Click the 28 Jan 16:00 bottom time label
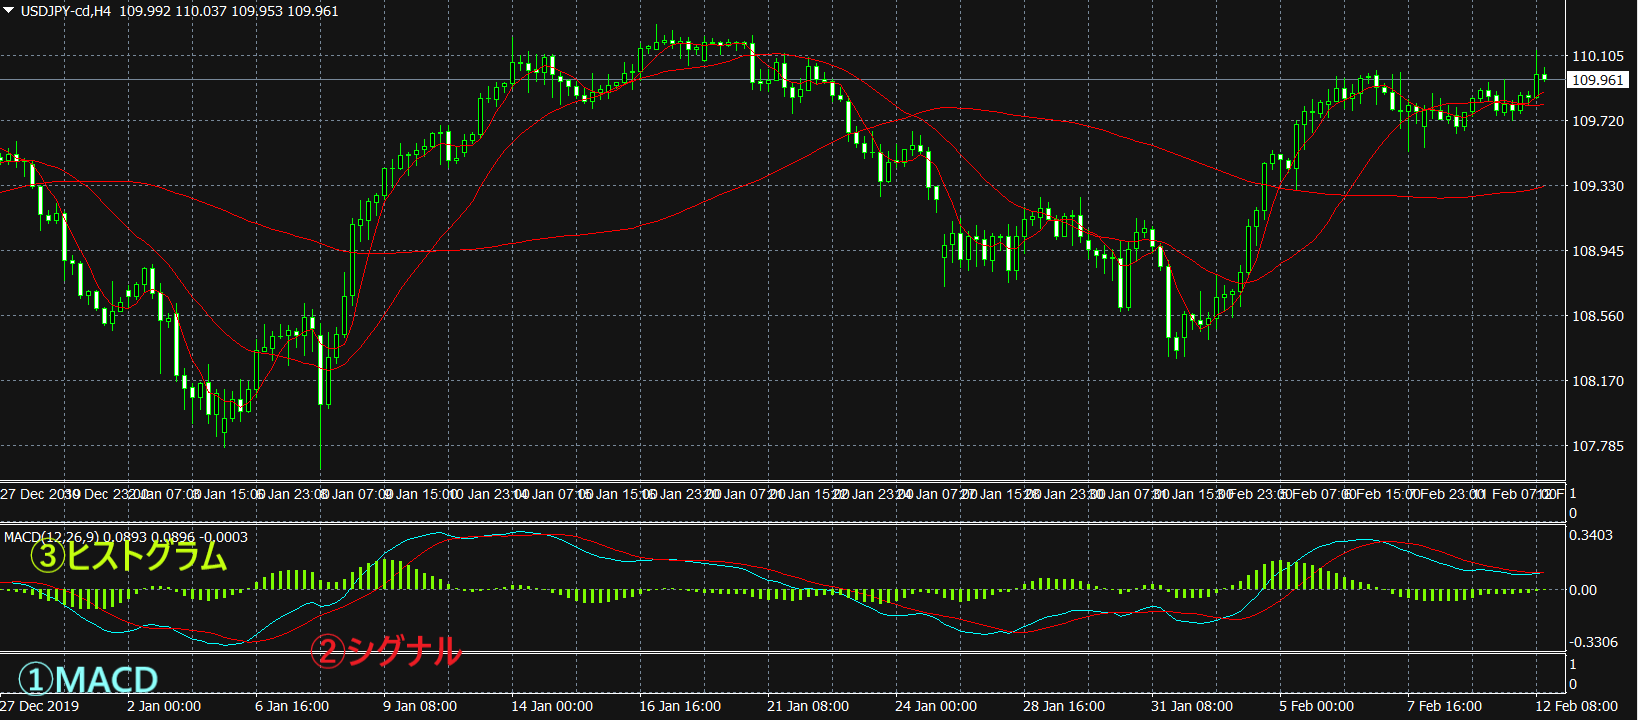This screenshot has height=720, width=1639. (x=1064, y=706)
